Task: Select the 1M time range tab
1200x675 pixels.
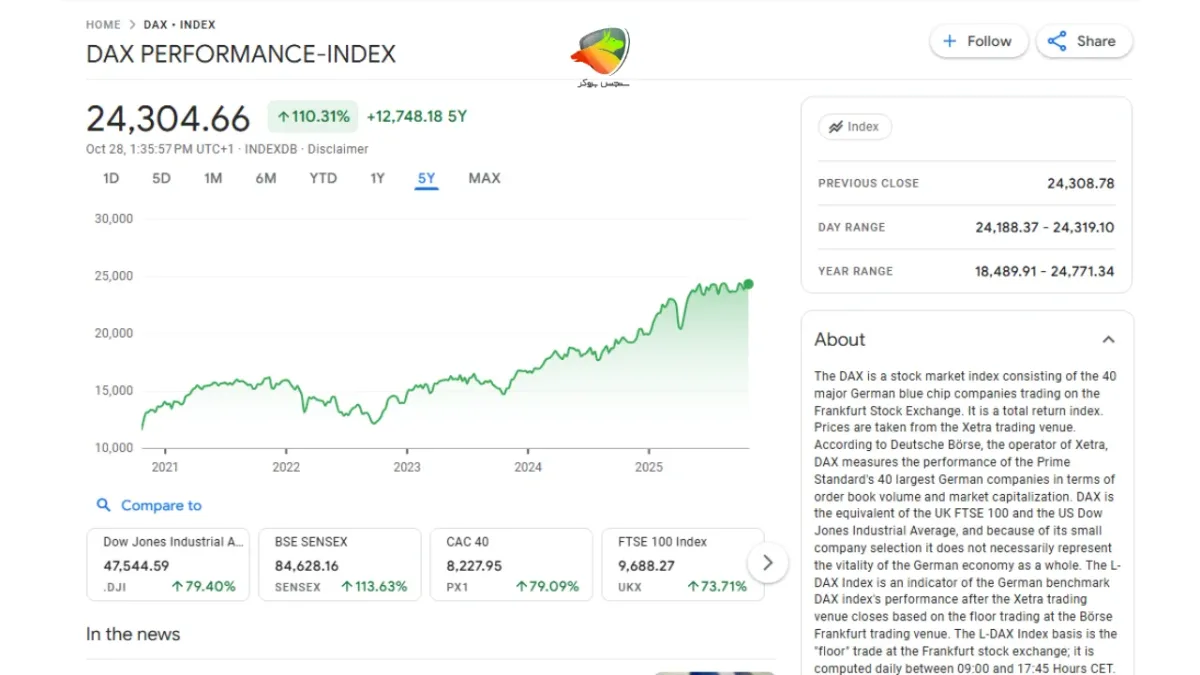Action: 213,178
